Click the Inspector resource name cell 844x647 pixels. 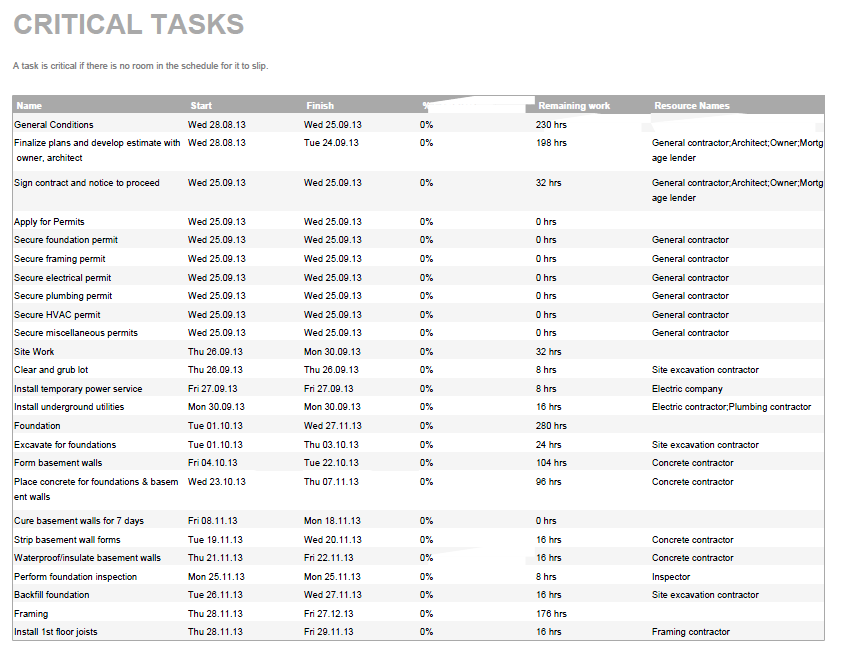click(671, 577)
